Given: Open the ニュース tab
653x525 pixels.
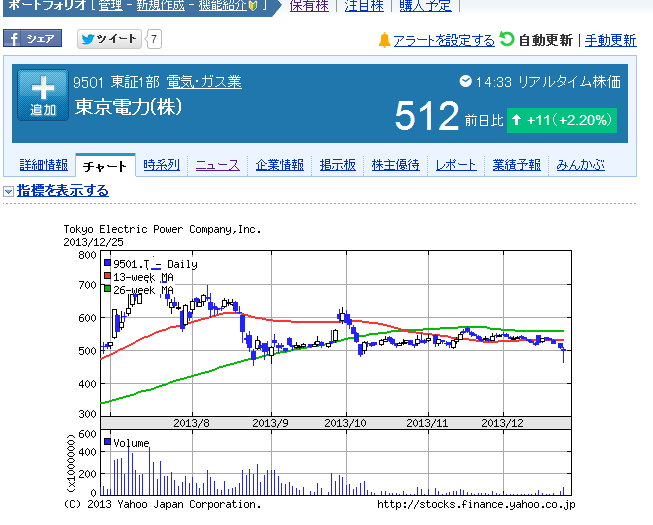Looking at the screenshot, I should tap(217, 165).
